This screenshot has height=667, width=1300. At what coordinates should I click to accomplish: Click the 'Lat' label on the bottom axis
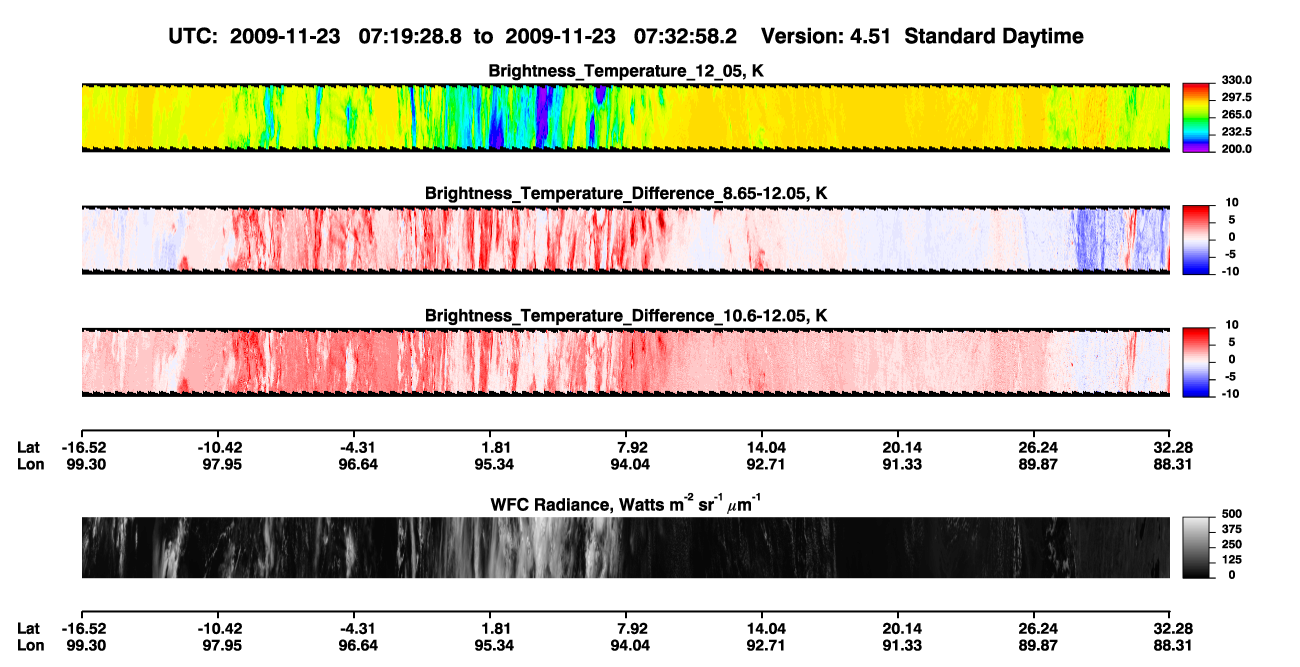pos(28,628)
